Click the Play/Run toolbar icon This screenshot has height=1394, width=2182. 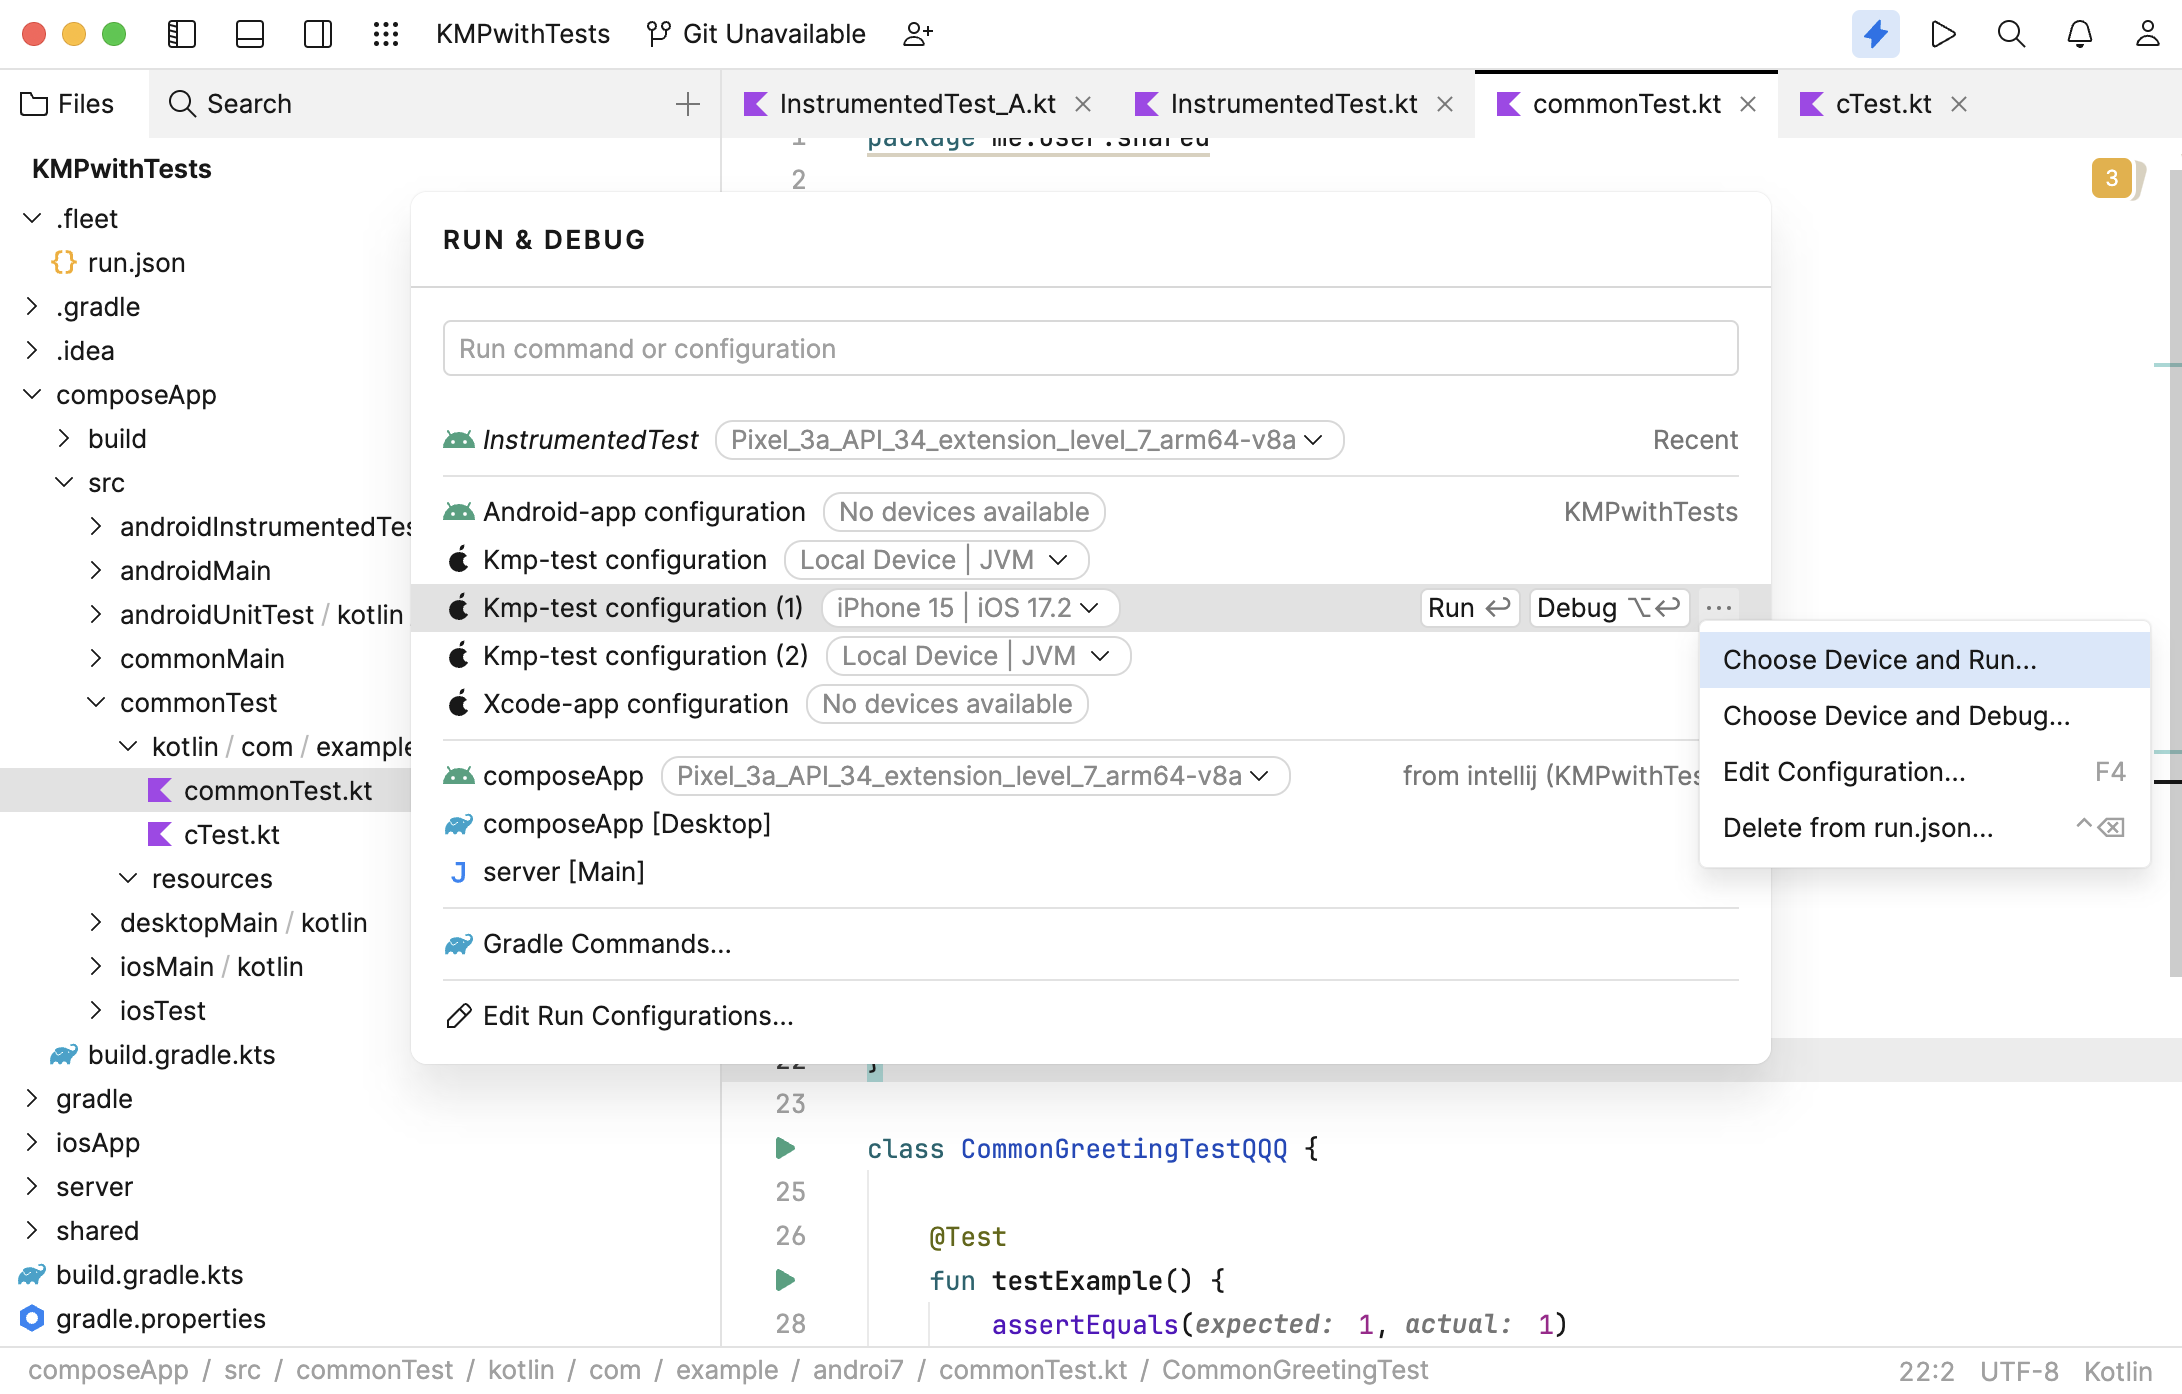point(1943,33)
